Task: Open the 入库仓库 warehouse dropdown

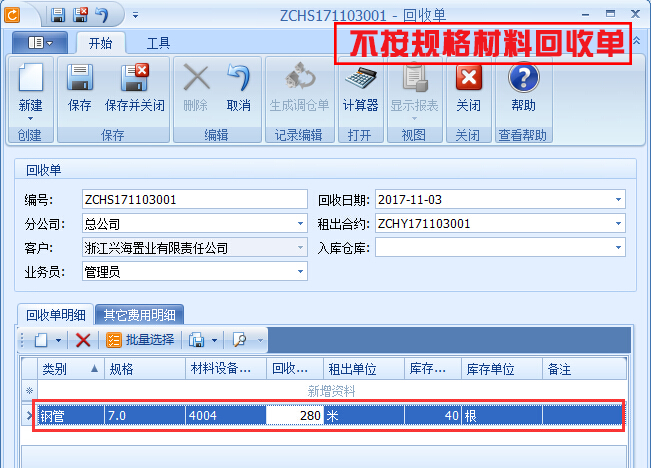Action: pos(619,247)
